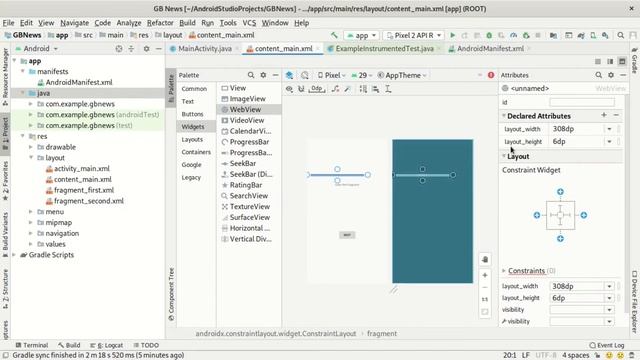Select the Layouts palette category
Screen dimensions: 640x360
[192, 140]
